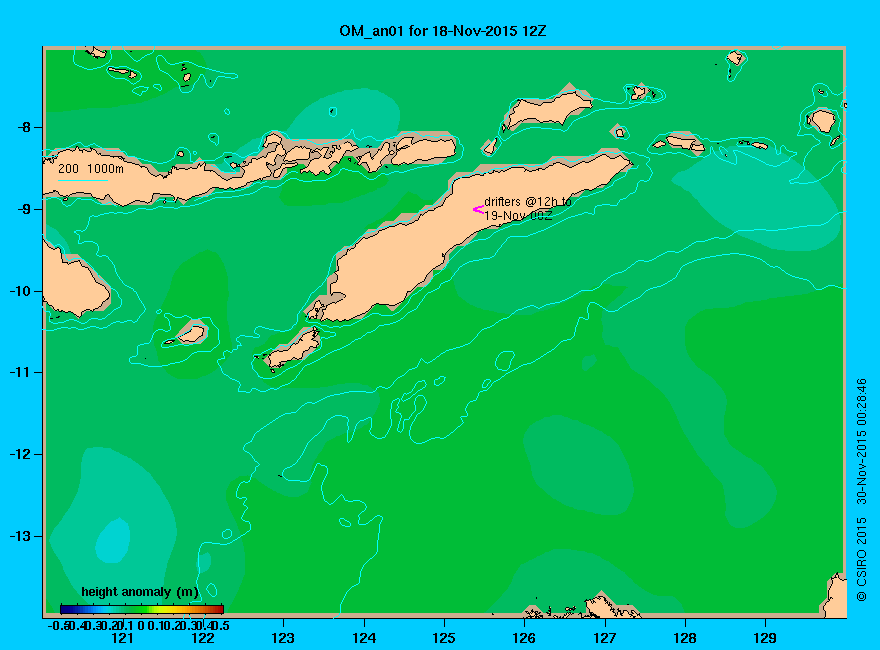The height and width of the screenshot is (650, 880).
Task: Click the latitude label -11
Action: click(20, 372)
